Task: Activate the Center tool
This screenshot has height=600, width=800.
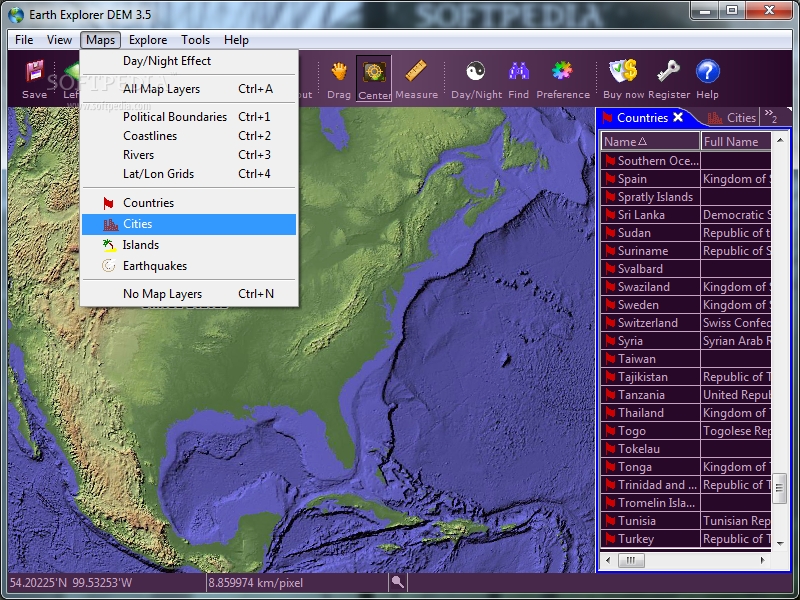Action: coord(374,78)
